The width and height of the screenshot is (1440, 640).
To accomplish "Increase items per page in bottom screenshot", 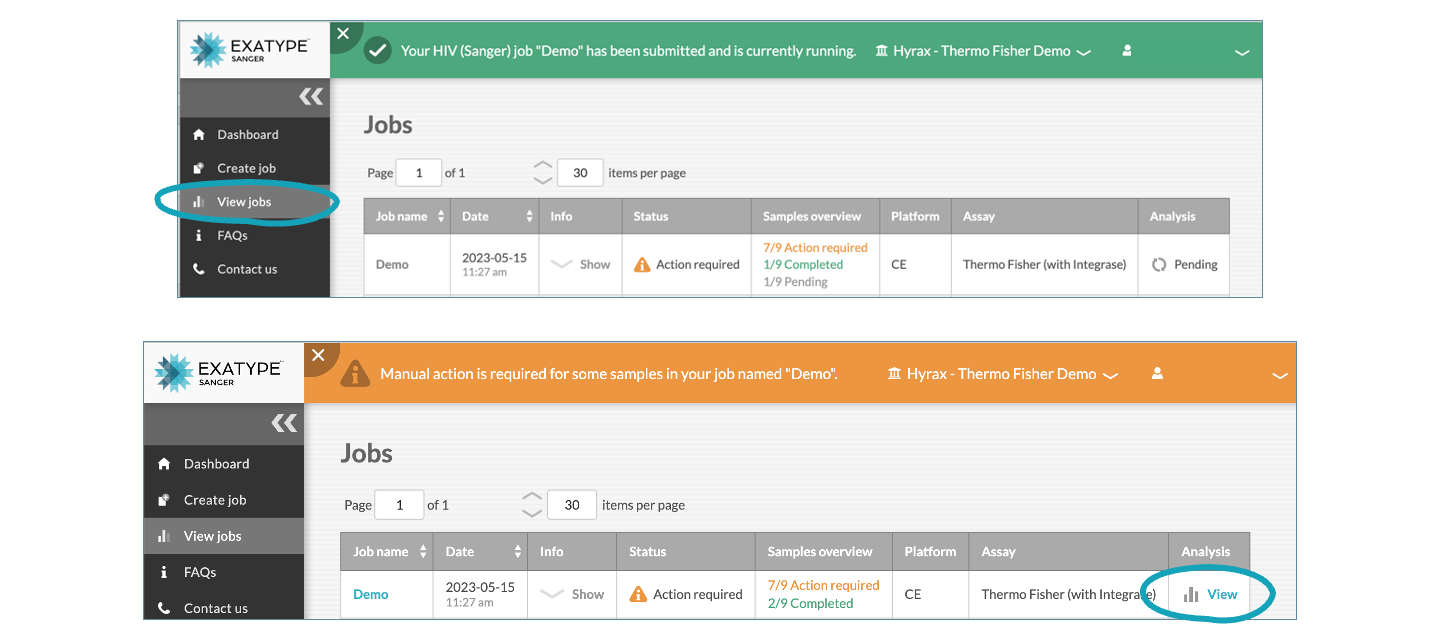I will [x=532, y=497].
